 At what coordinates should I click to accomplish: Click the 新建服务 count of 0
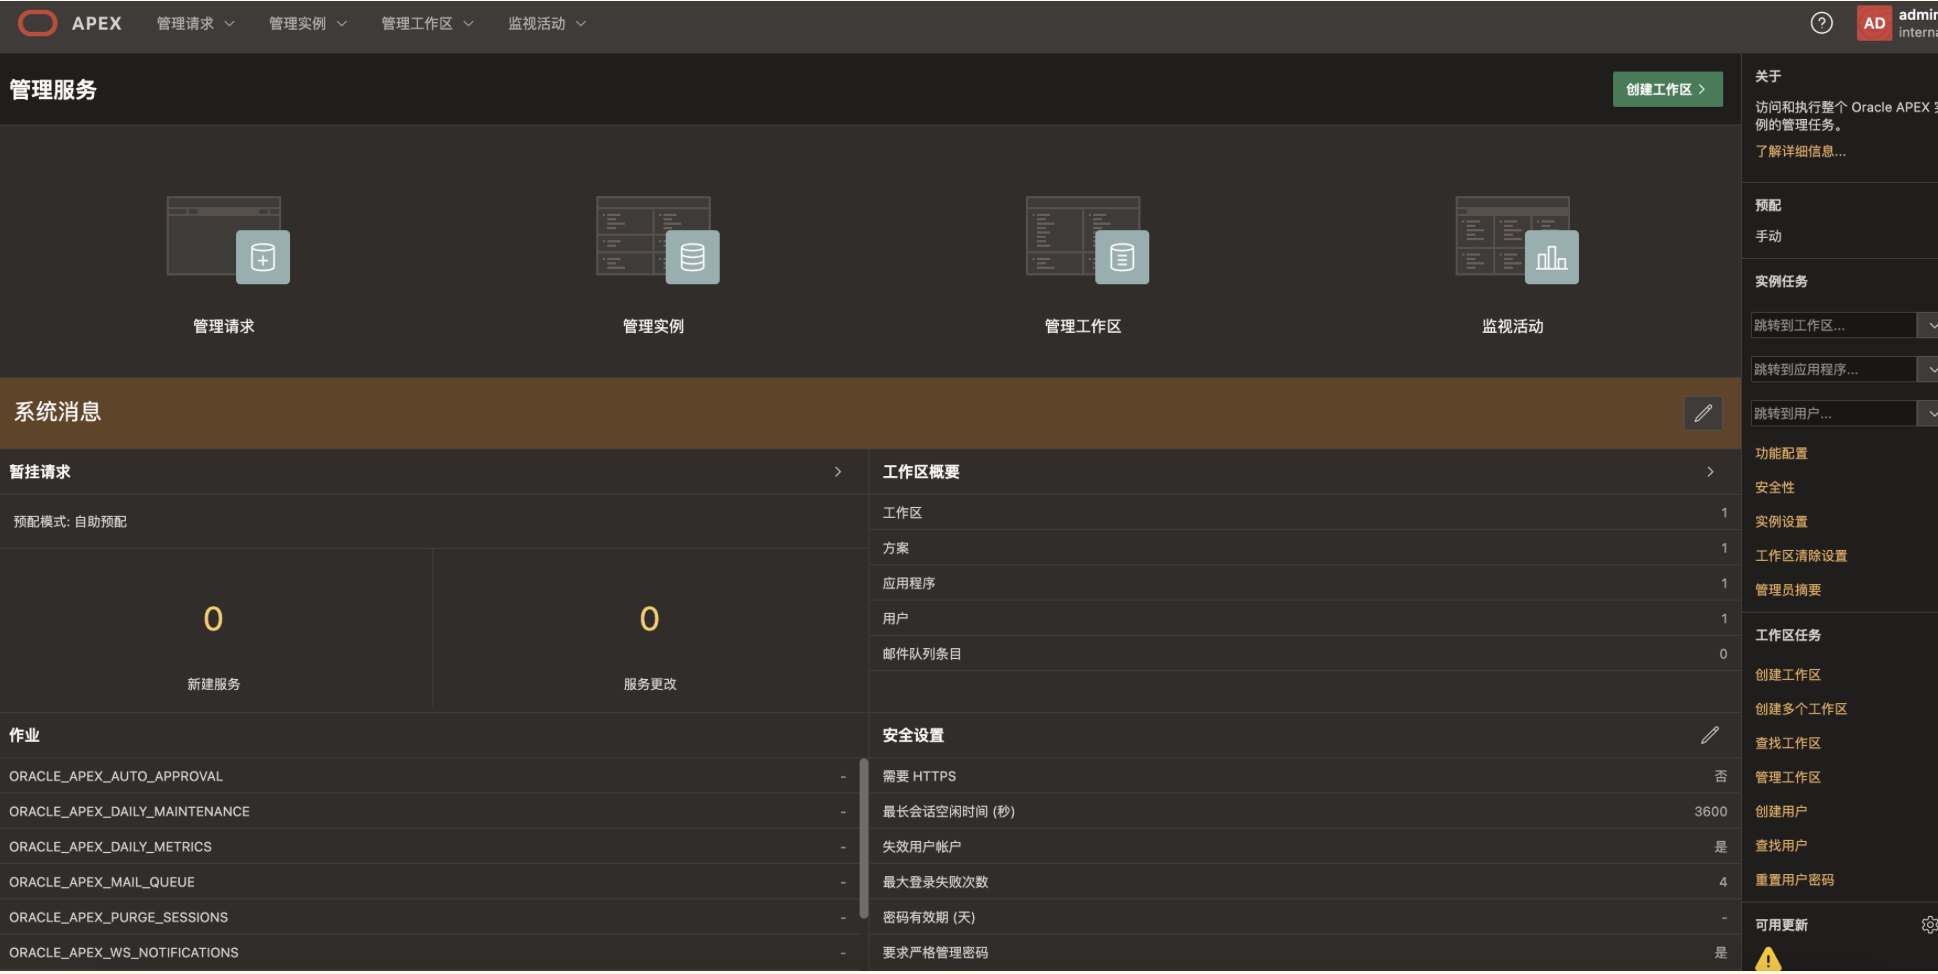pos(213,619)
